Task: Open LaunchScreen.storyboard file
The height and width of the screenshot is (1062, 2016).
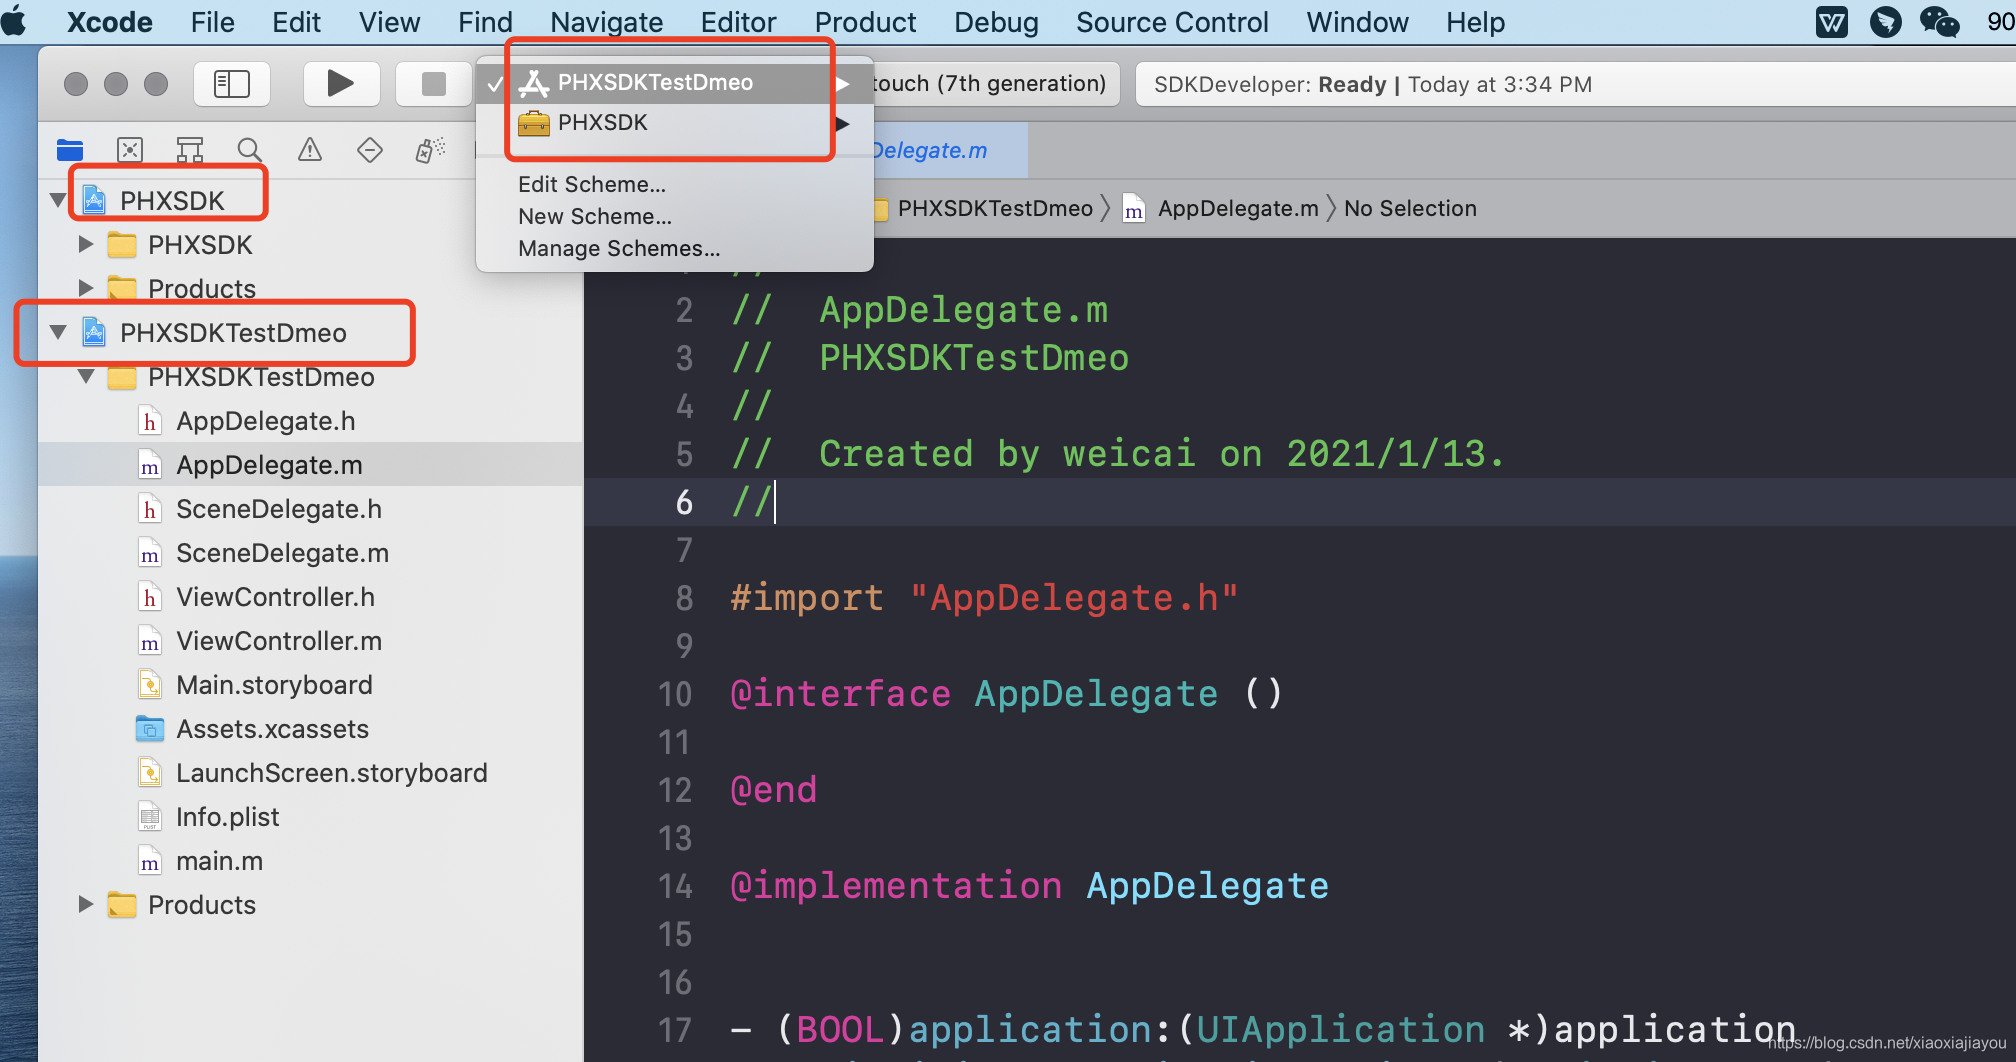Action: click(331, 773)
